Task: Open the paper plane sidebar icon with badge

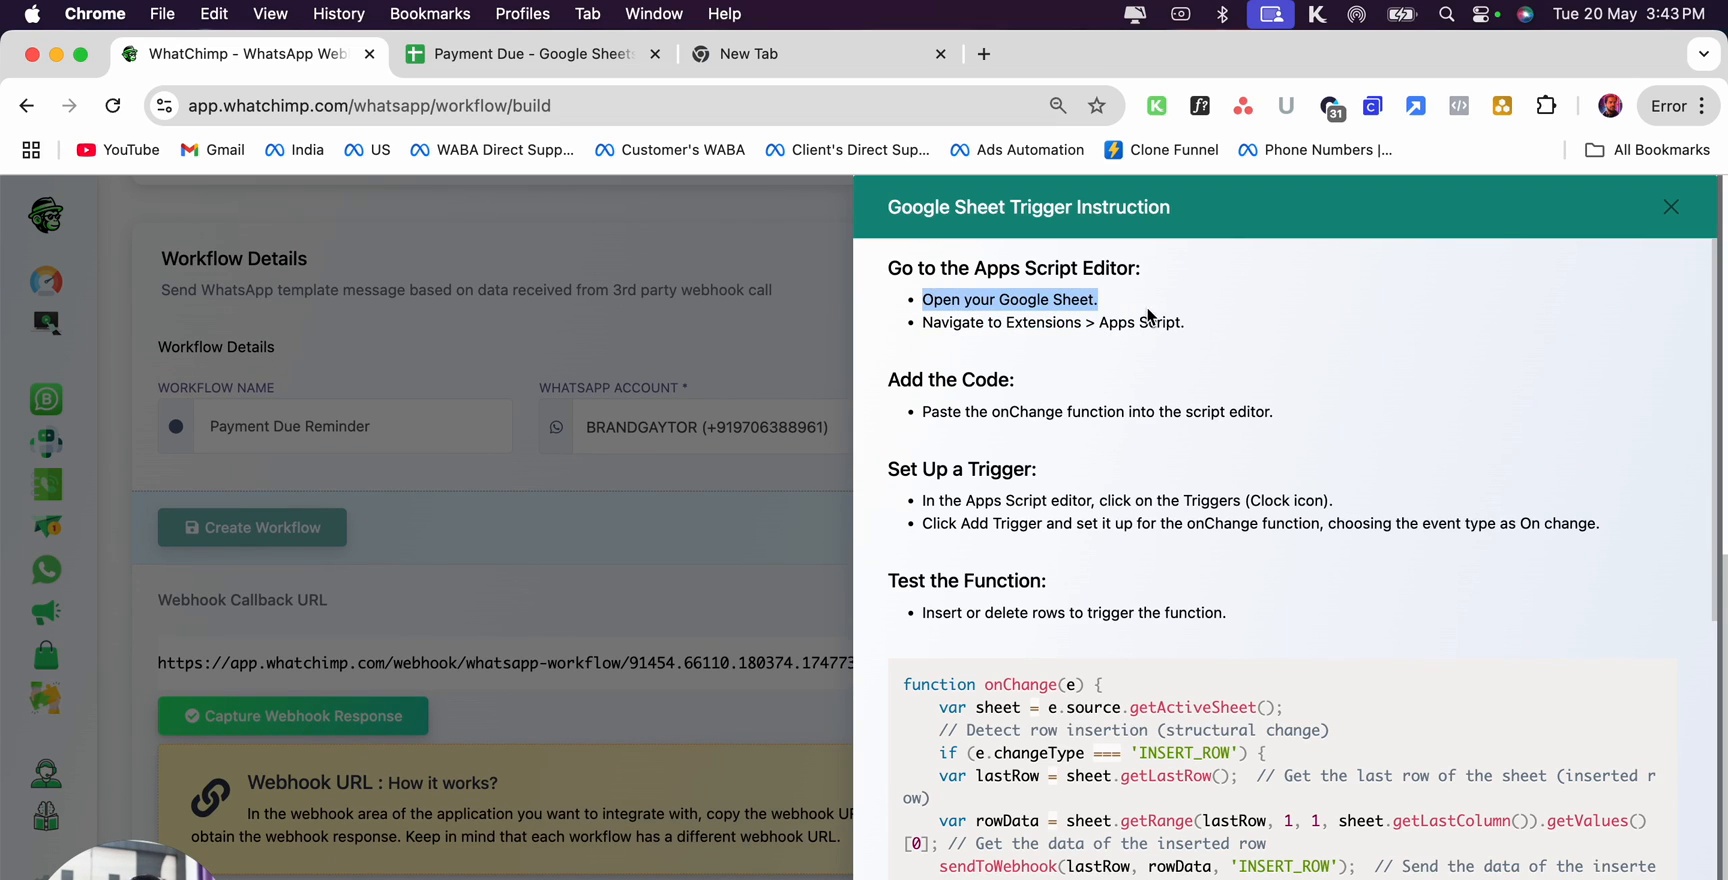Action: click(x=46, y=527)
